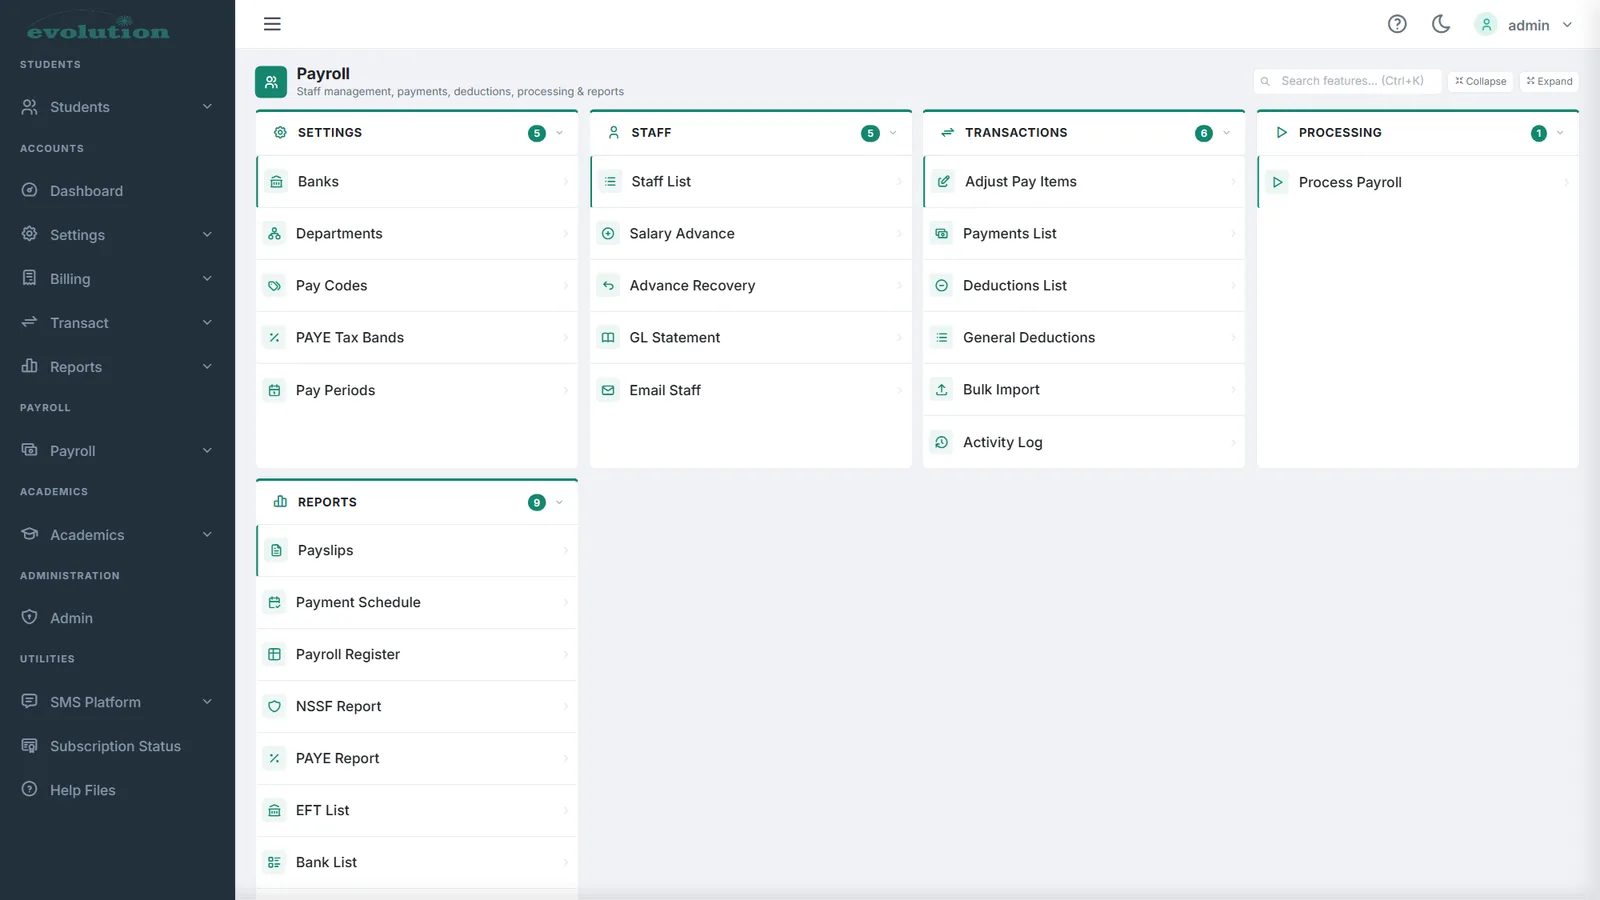This screenshot has width=1600, height=900.
Task: Click the NSSF Report shield icon
Action: [x=274, y=706]
